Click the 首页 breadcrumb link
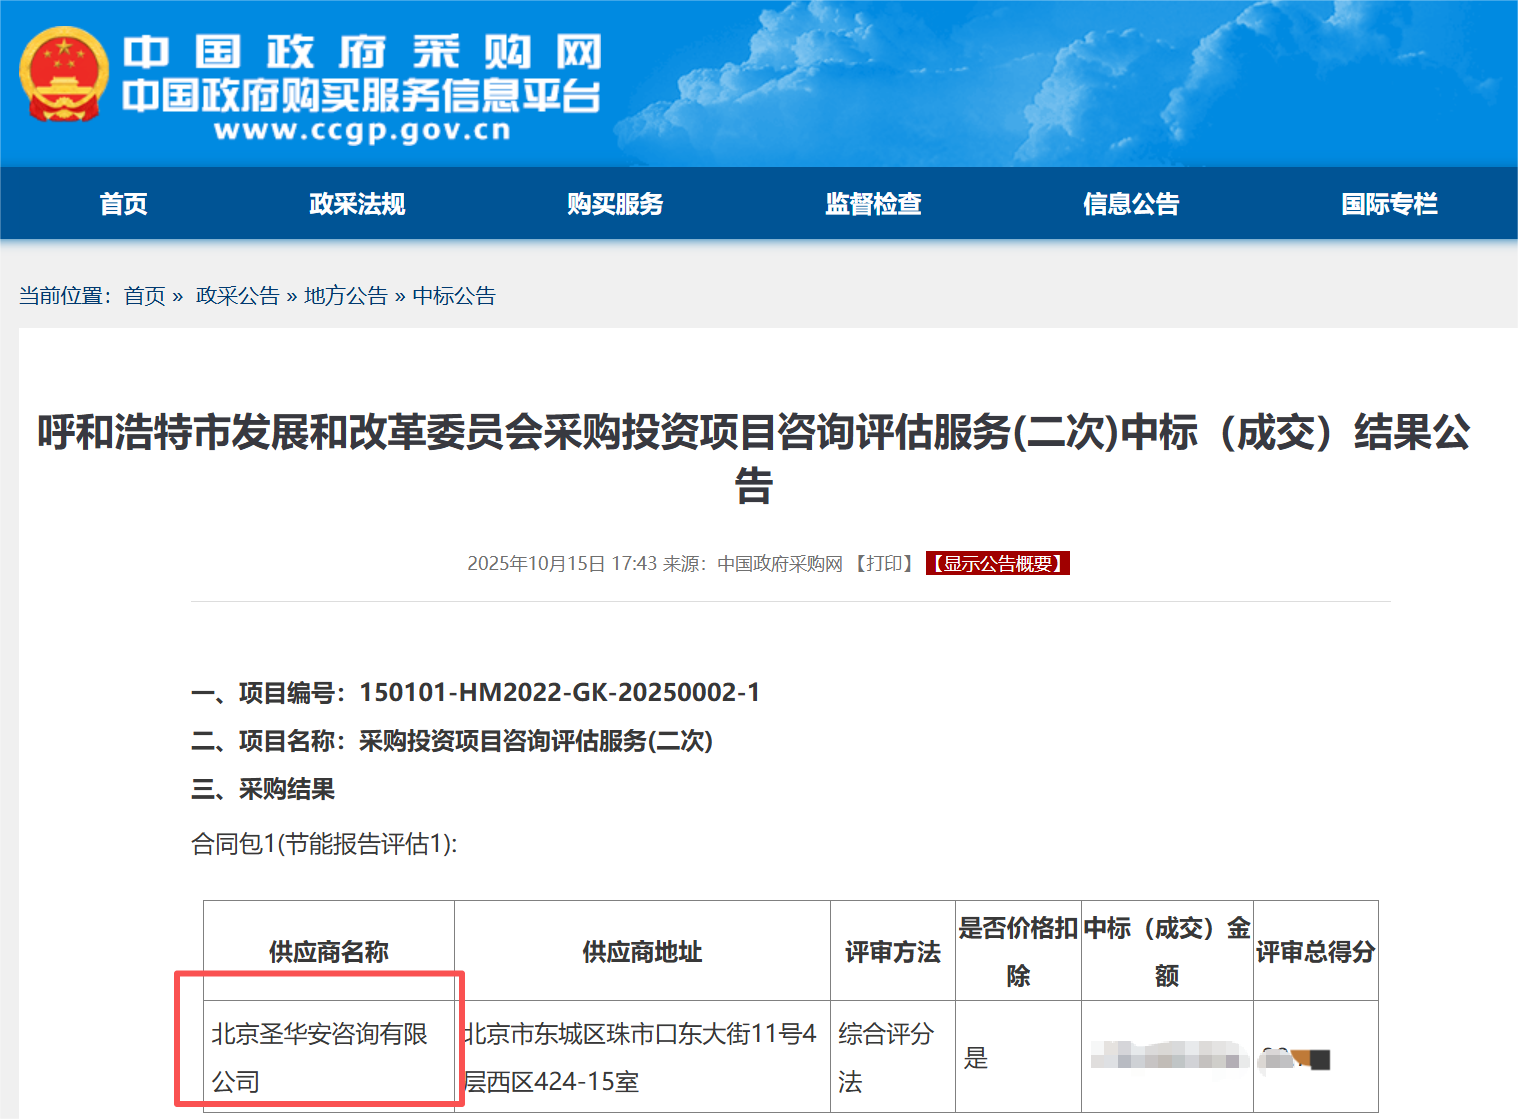The width and height of the screenshot is (1518, 1119). pyautogui.click(x=144, y=296)
